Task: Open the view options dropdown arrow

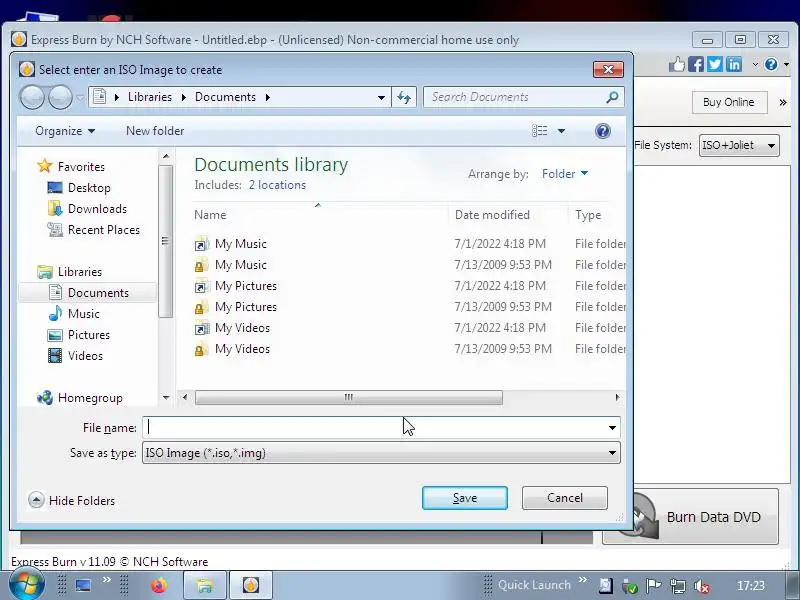Action: 561,131
